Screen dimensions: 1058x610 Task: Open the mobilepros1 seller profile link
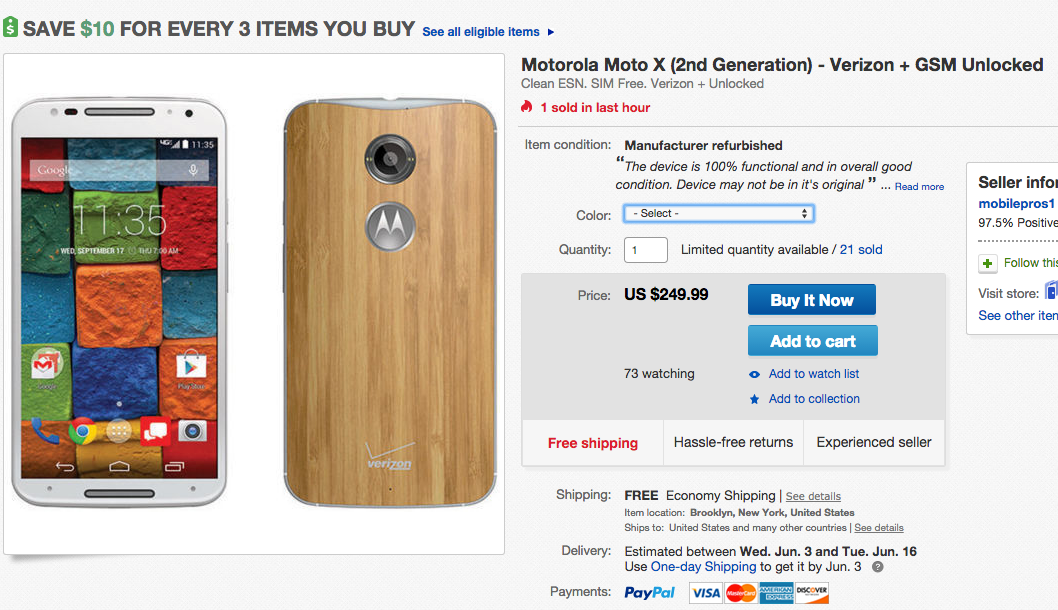click(1017, 204)
